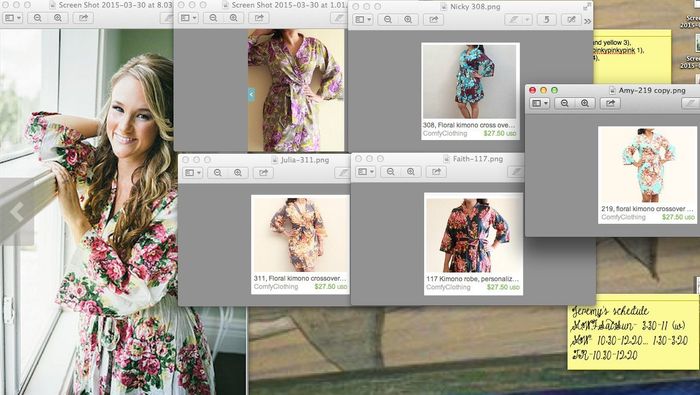Share the Screen Shot at 1.01 image
The image size is (700, 395).
[x=258, y=18]
